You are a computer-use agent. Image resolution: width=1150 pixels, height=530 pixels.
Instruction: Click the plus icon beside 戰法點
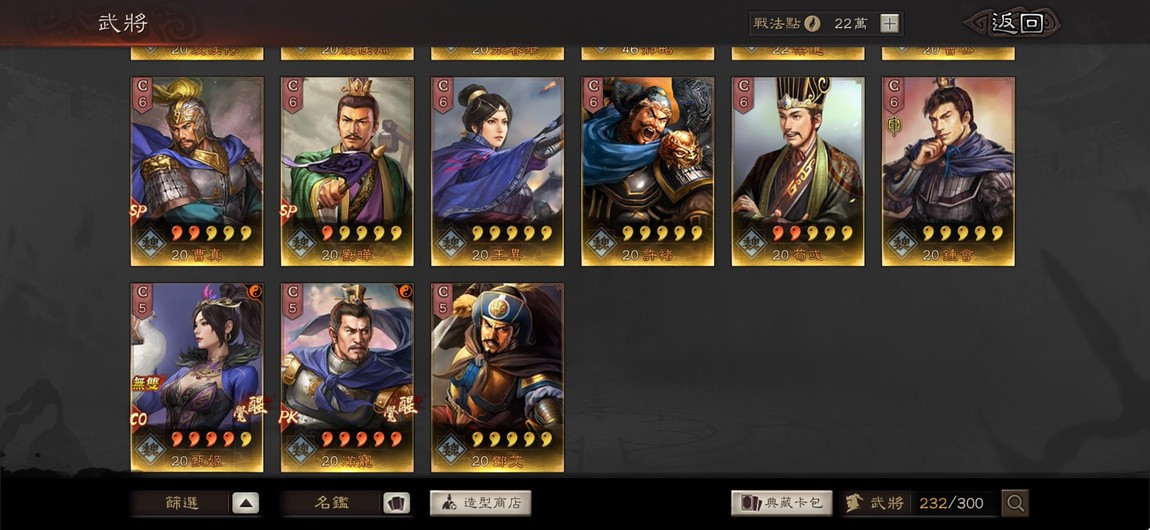click(889, 23)
